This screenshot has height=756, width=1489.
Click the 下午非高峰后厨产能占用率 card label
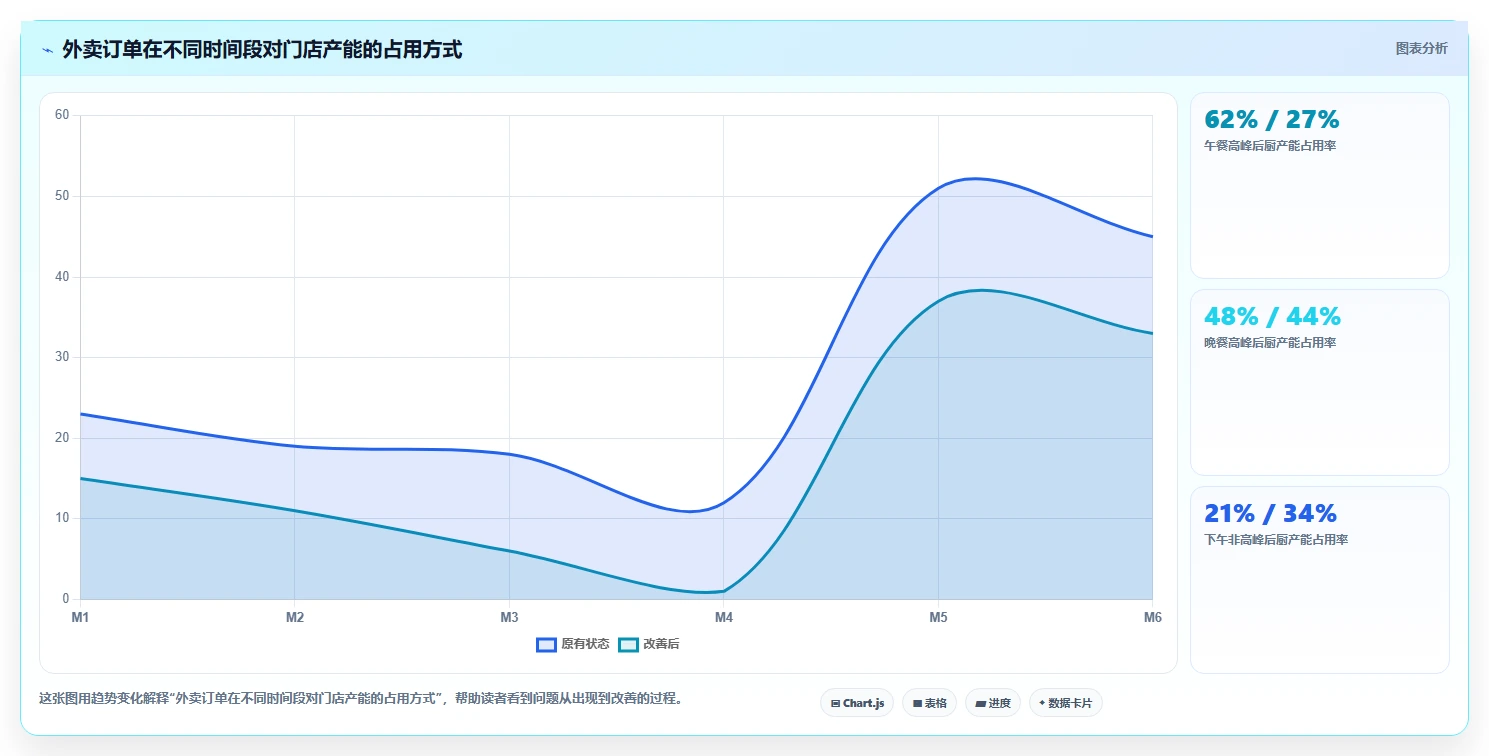click(1276, 540)
